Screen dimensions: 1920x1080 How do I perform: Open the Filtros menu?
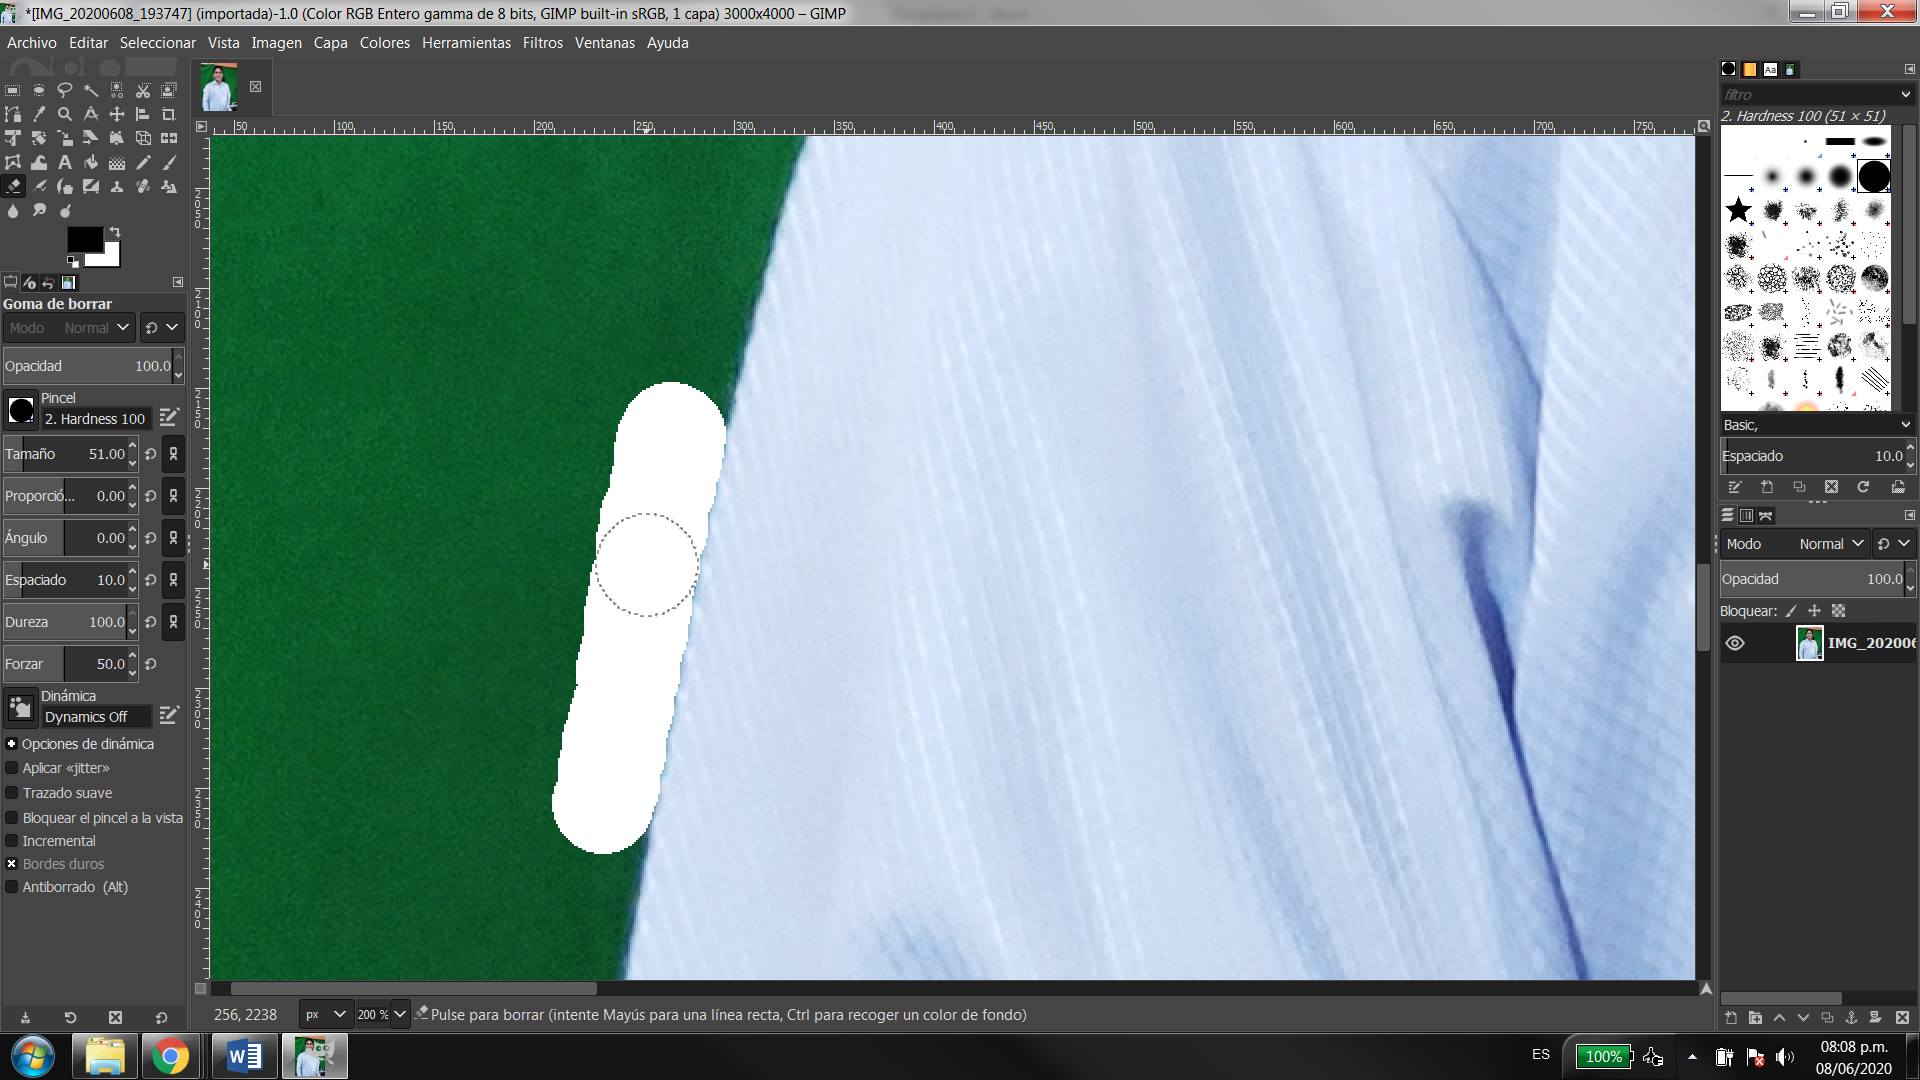tap(542, 43)
